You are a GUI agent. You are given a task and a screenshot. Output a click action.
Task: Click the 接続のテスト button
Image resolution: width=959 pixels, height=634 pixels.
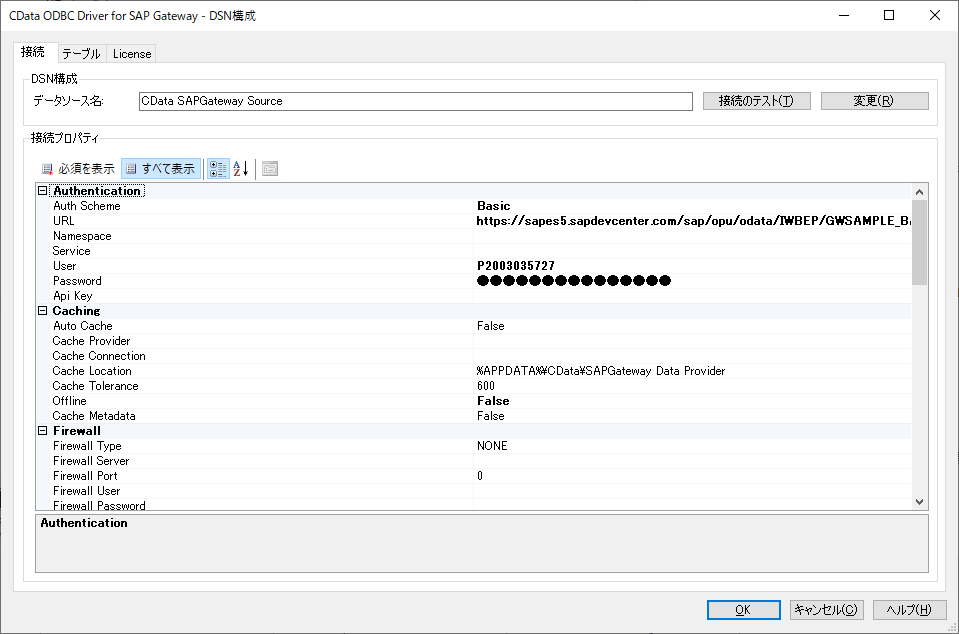tap(757, 101)
